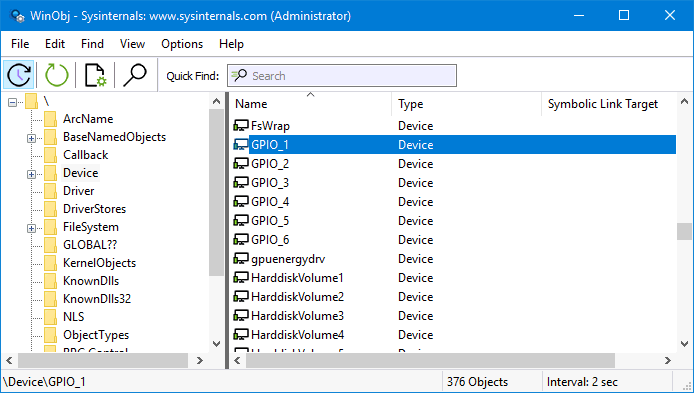Open the Options menu
This screenshot has width=694, height=393.
pyautogui.click(x=182, y=44)
